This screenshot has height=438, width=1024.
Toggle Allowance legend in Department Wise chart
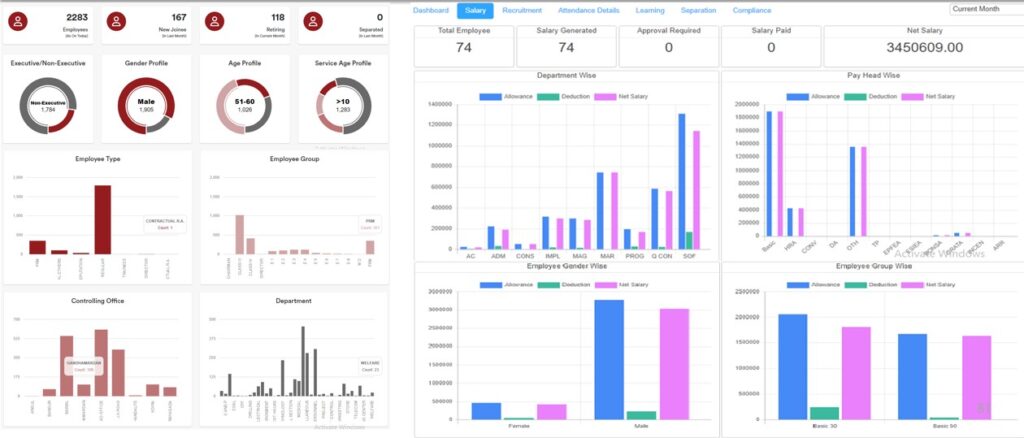(505, 96)
